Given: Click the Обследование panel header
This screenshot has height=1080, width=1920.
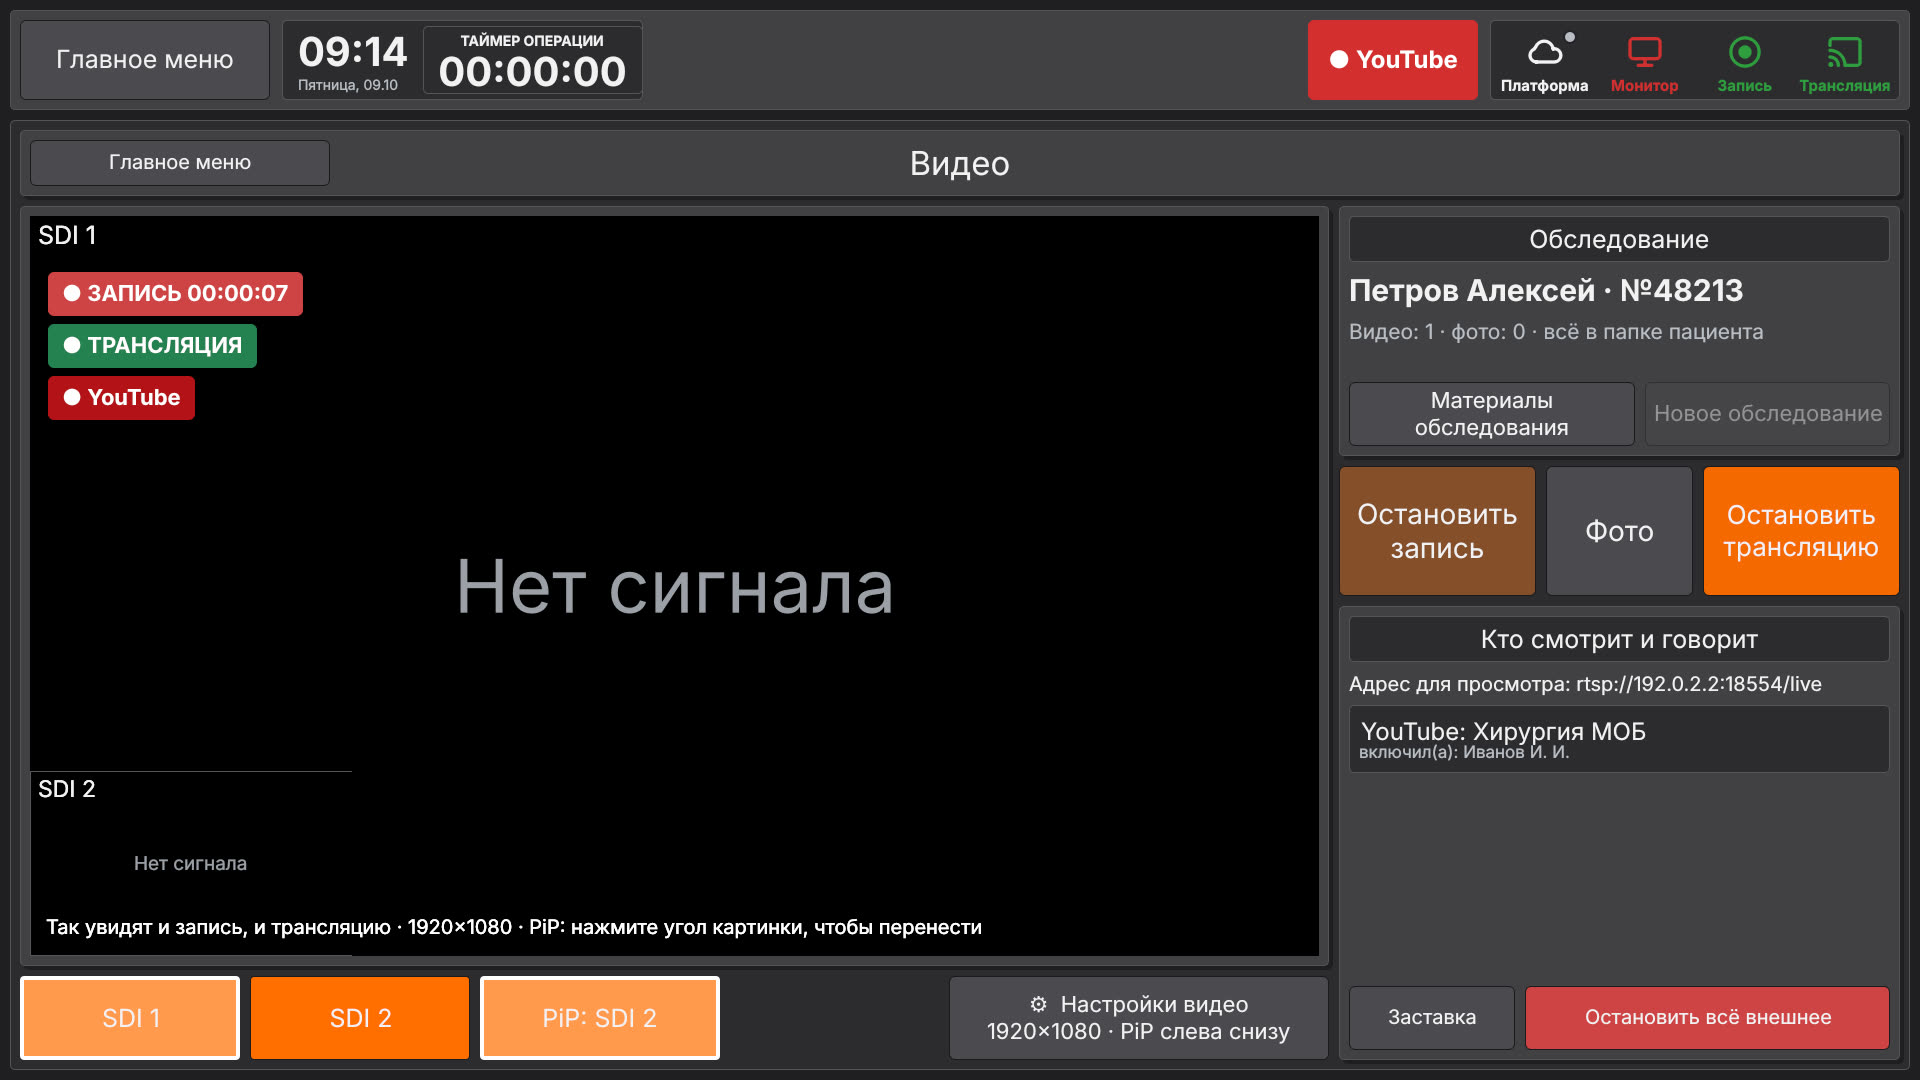Looking at the screenshot, I should point(1619,240).
